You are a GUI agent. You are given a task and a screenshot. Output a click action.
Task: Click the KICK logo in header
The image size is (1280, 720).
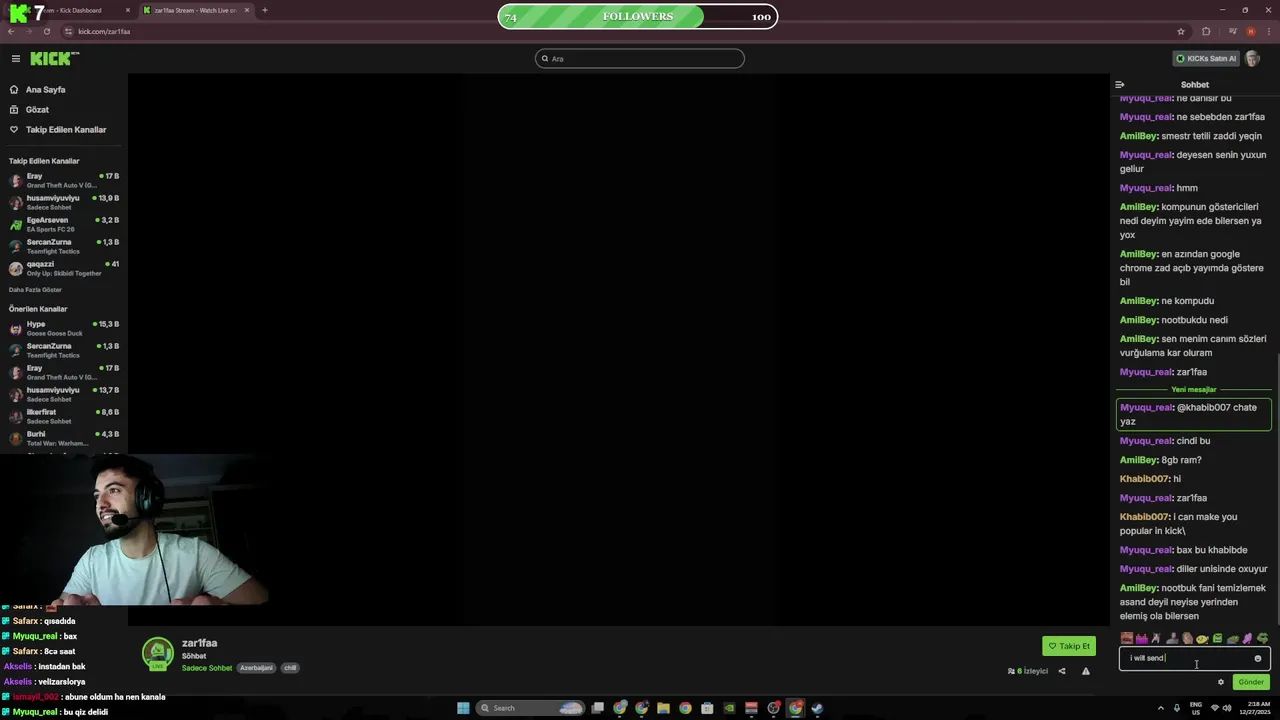pyautogui.click(x=54, y=59)
